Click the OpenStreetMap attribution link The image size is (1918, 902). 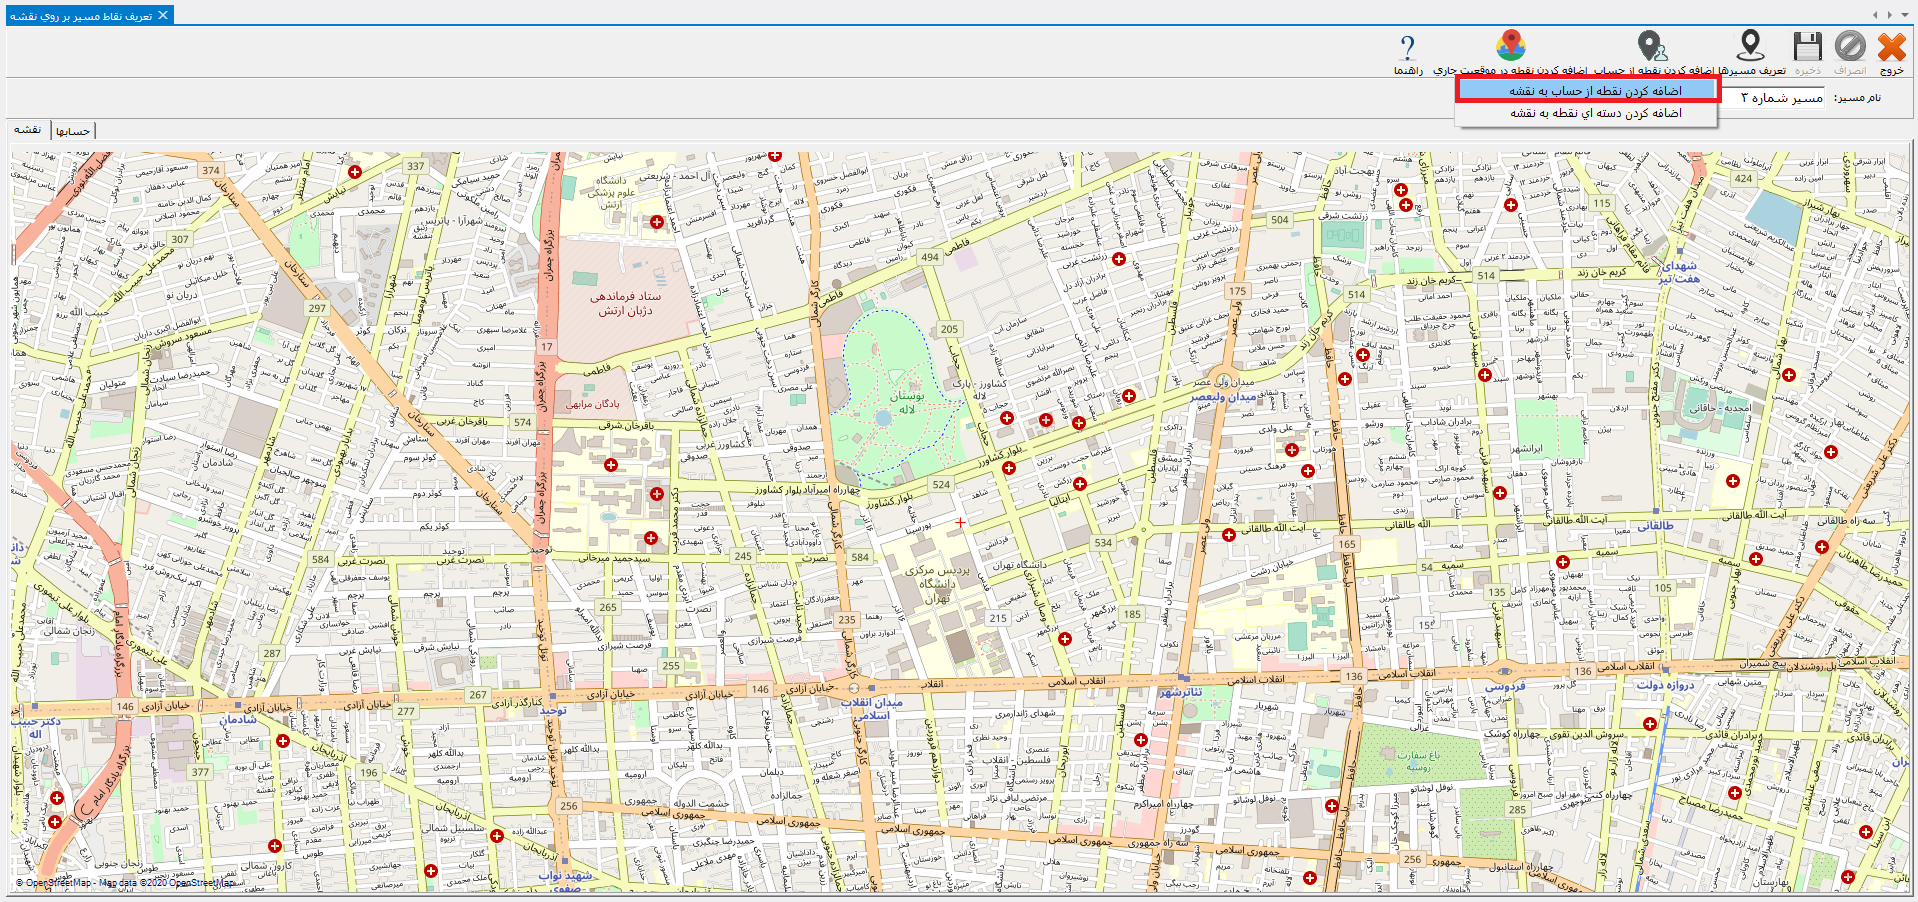tap(53, 883)
